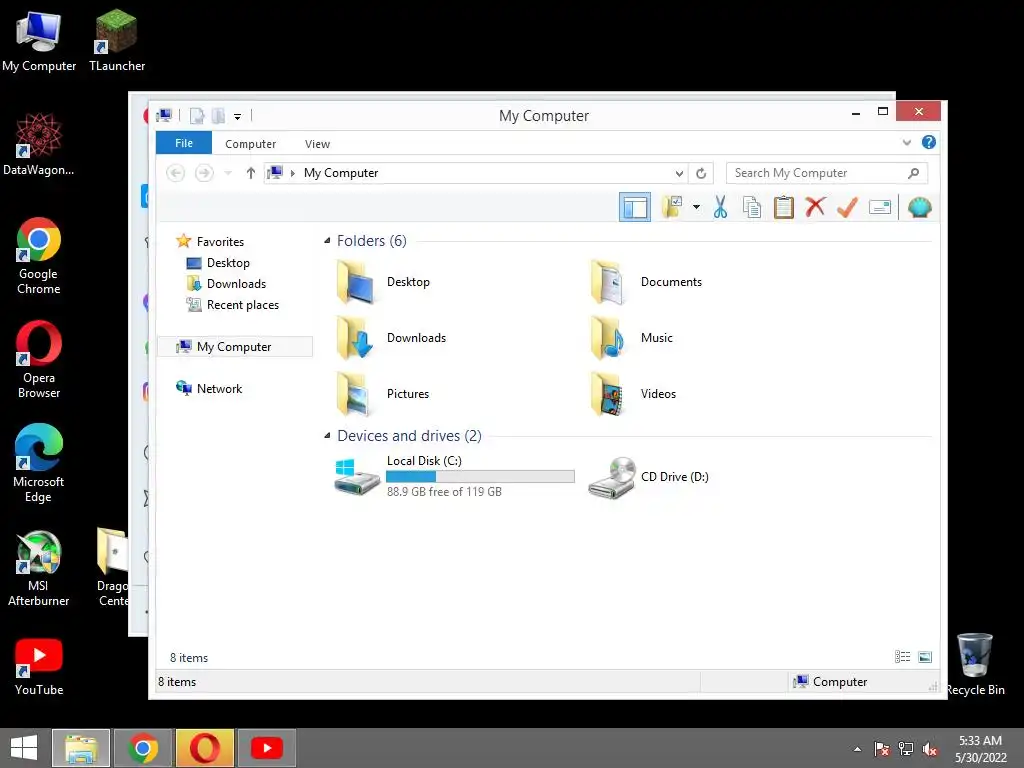The width and height of the screenshot is (1024, 768).
Task: Open the View ribbon tab
Action: (x=317, y=144)
